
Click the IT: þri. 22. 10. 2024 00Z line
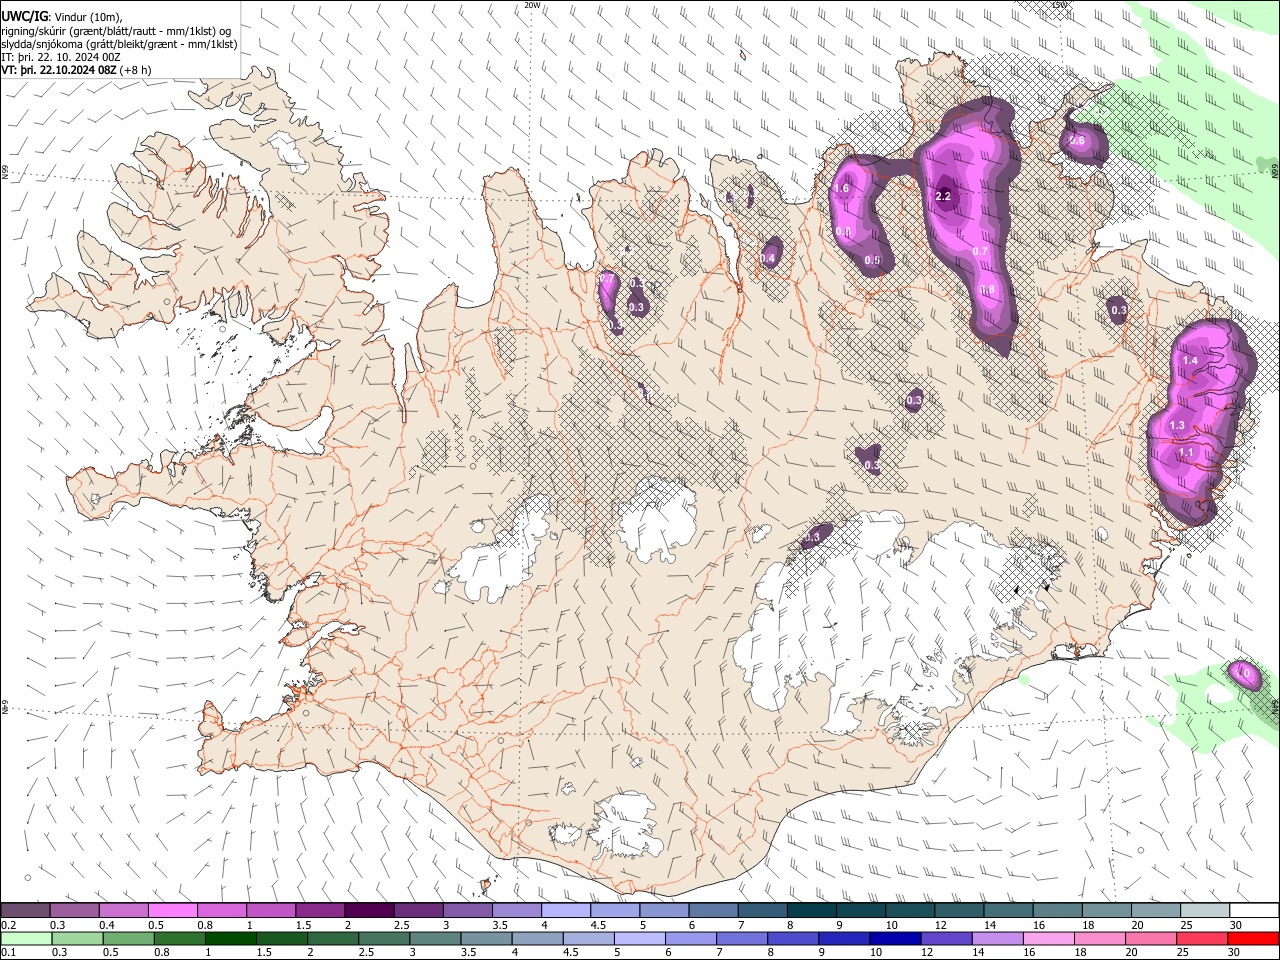61,57
